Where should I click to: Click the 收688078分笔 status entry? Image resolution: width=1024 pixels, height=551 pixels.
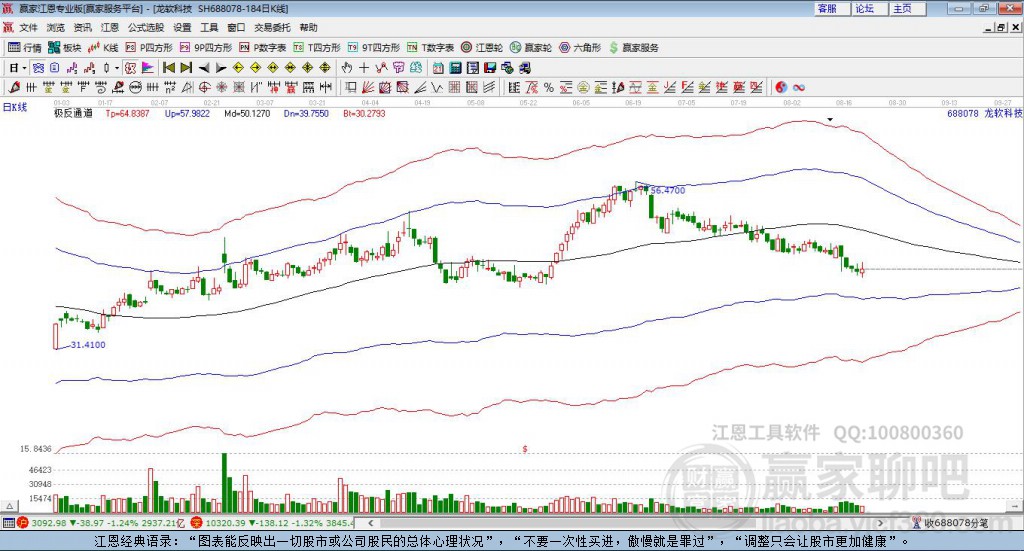coord(950,522)
